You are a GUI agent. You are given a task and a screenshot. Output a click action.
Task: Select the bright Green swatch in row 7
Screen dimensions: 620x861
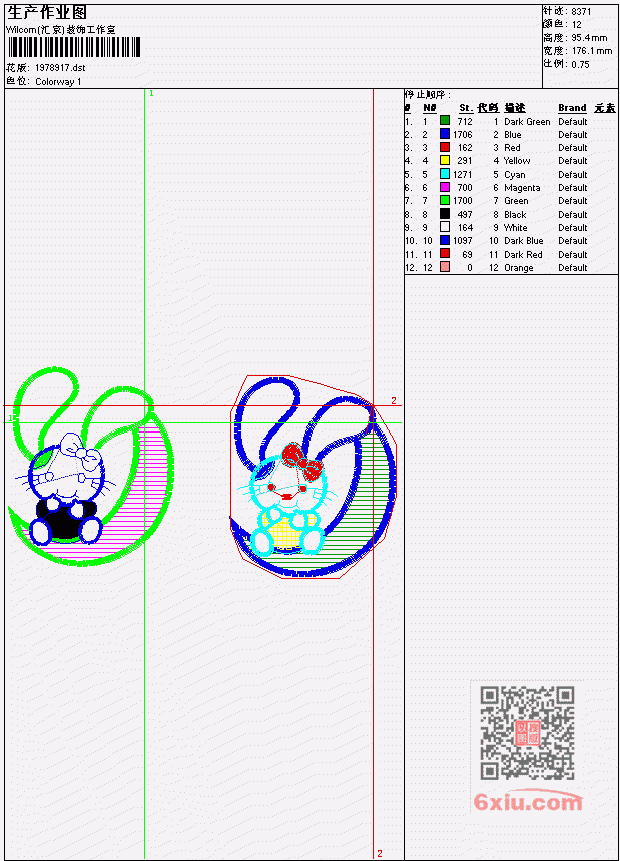click(x=445, y=200)
